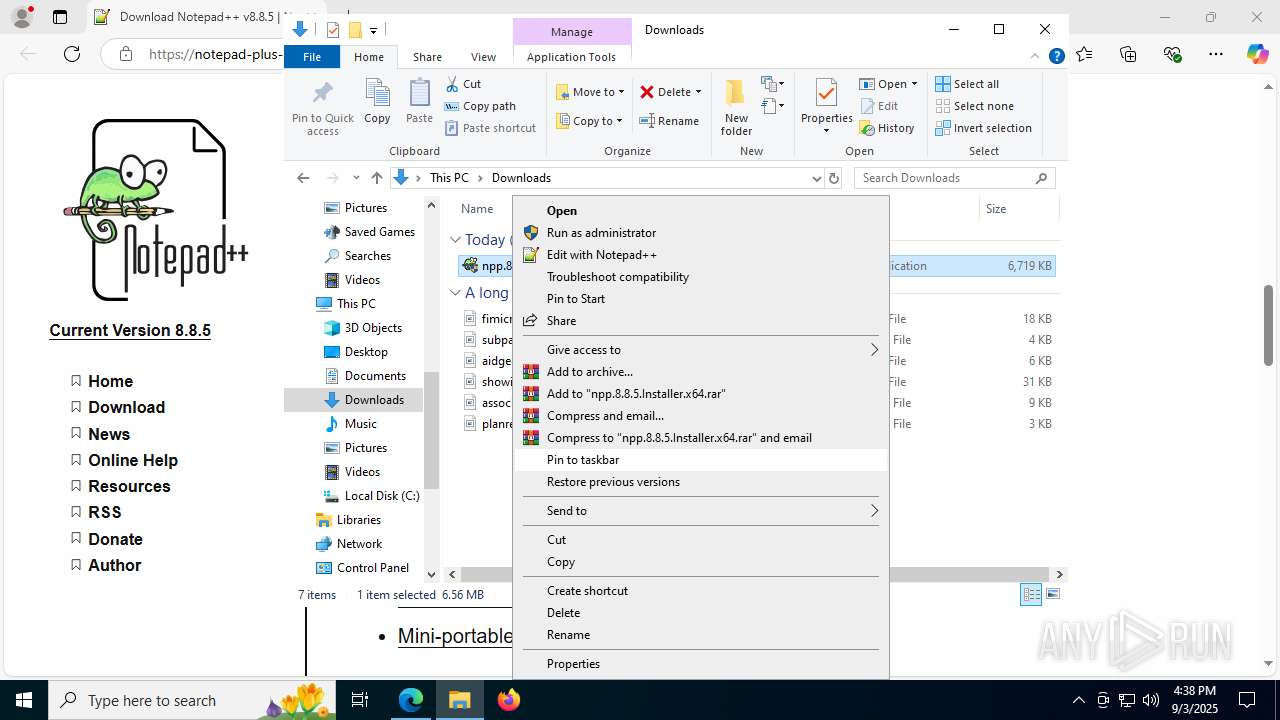
Task: Open the Quick Access Toolbar customize dropdown
Action: tap(373, 30)
